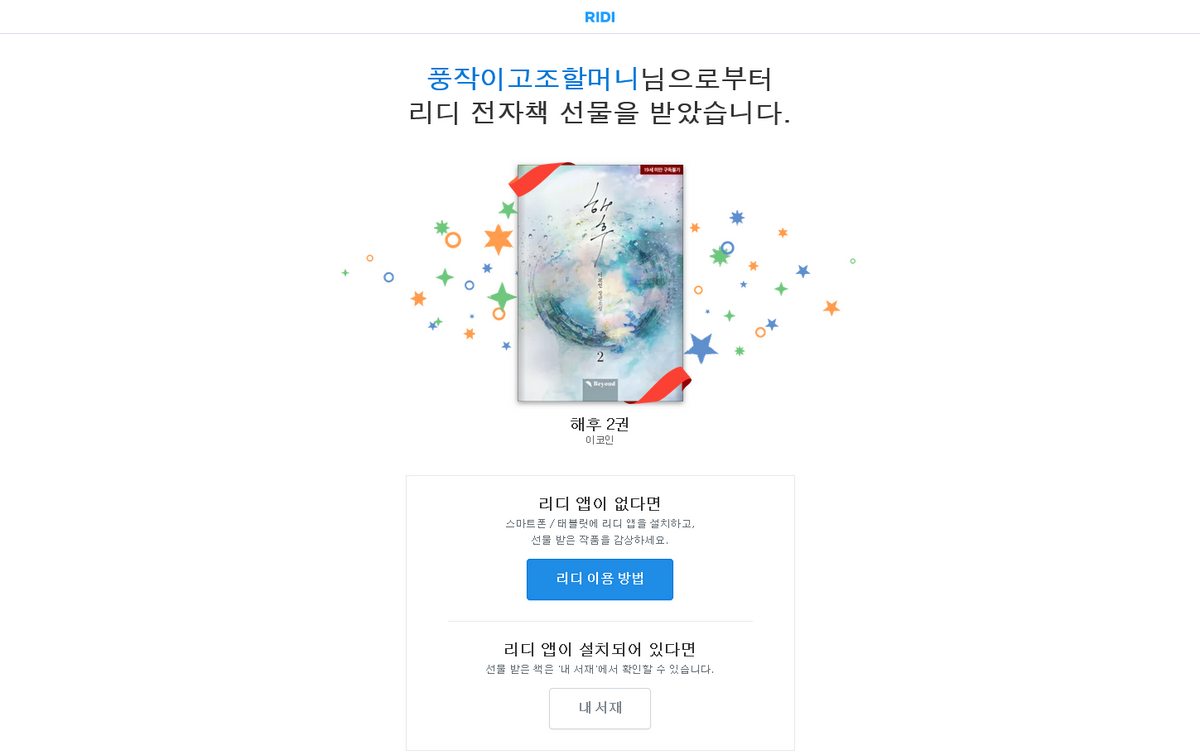Click the large orange star left of the book
Screen dimensions: 1200x755
498,239
